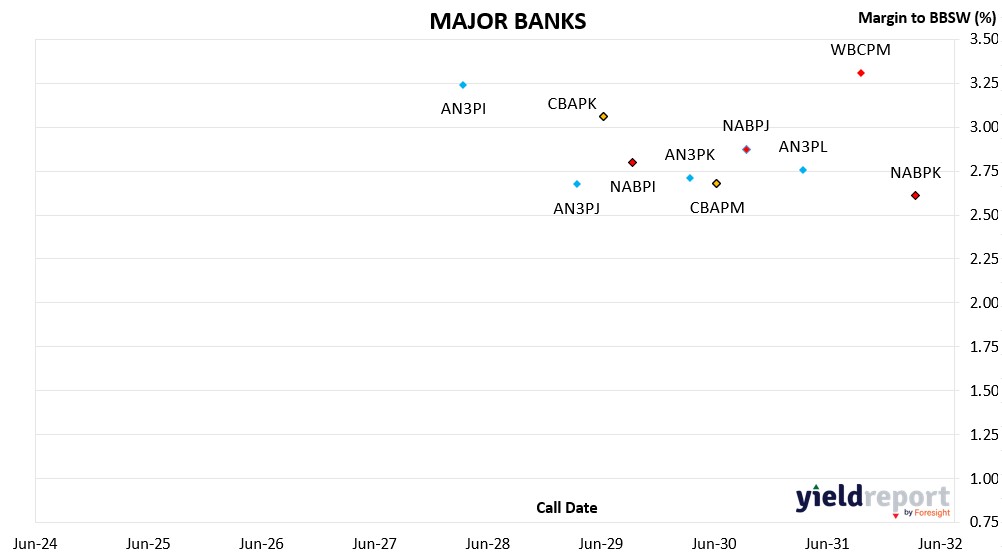
Task: Open the yieldreport logo link
Action: point(872,500)
